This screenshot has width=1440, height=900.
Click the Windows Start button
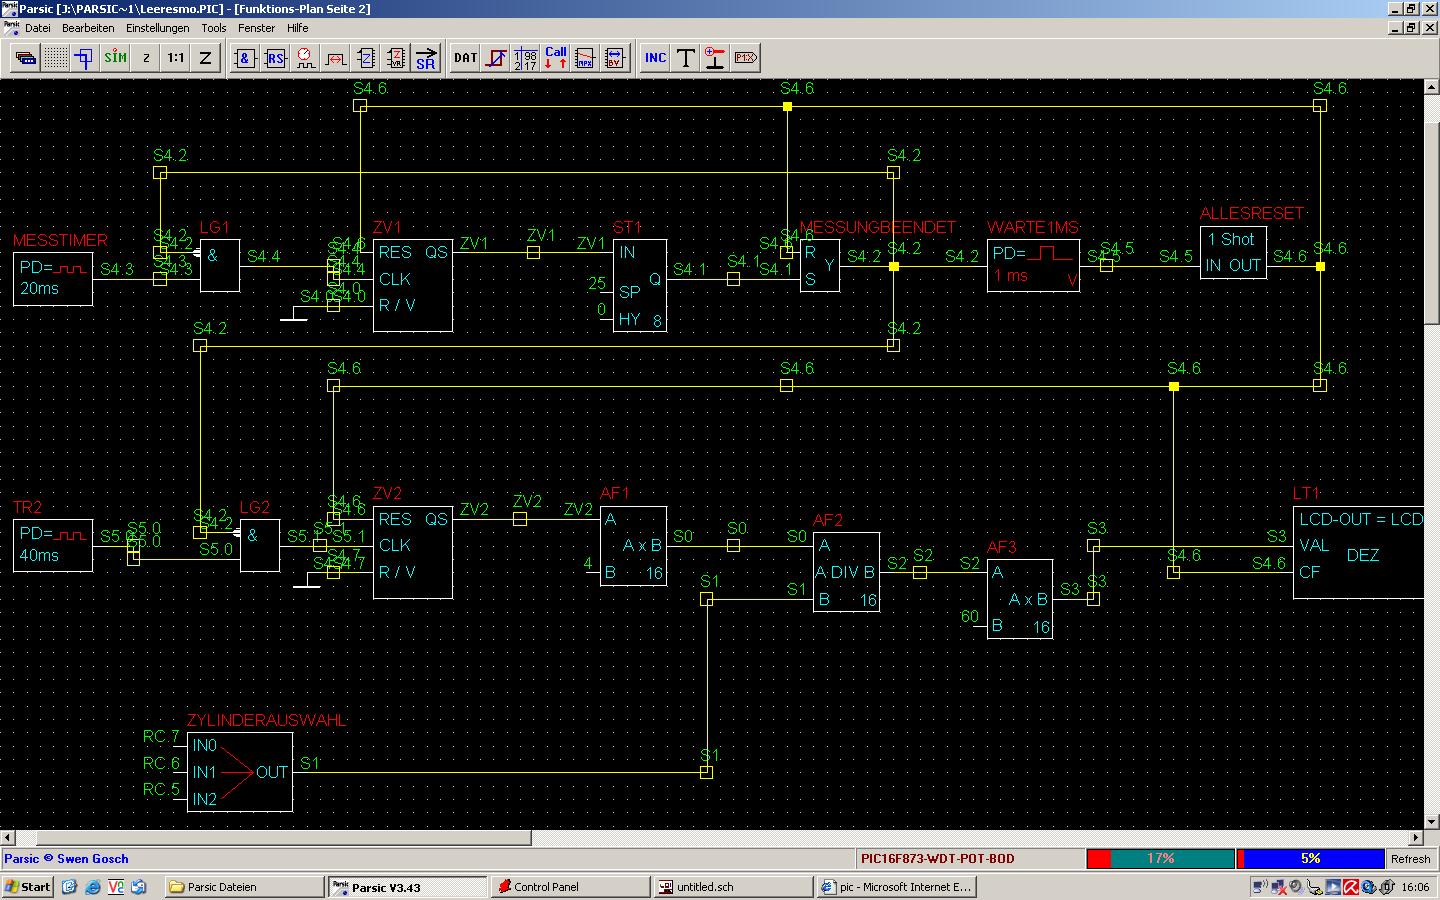click(28, 887)
